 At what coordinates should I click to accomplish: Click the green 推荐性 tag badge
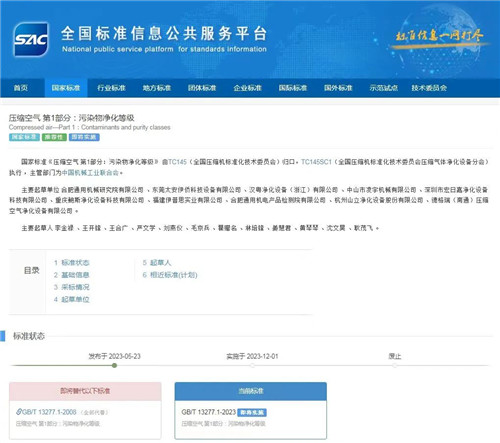(54, 137)
